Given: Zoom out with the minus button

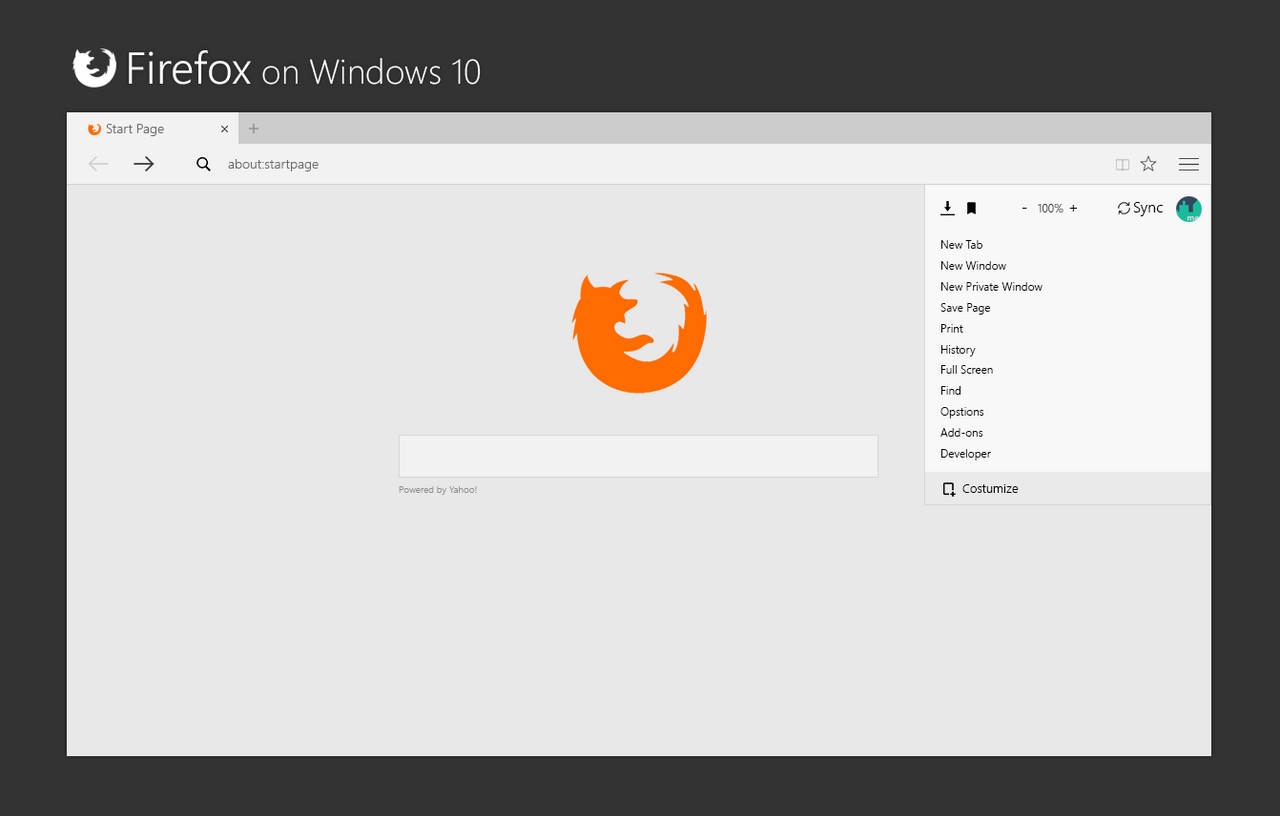Looking at the screenshot, I should click(x=1024, y=208).
